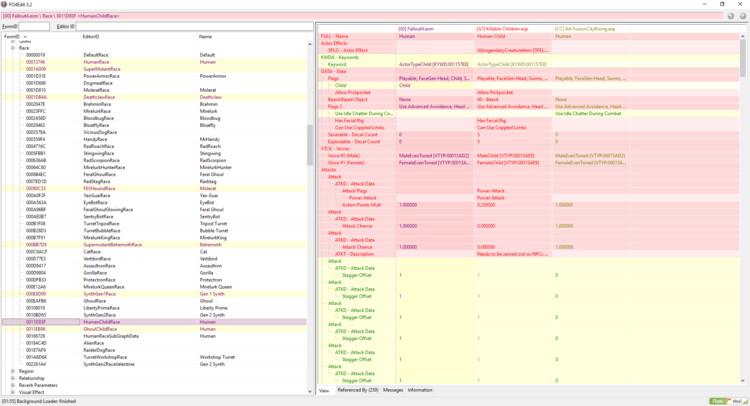
Task: Select the SynthGen2RaceValentine record
Action: tap(154, 364)
